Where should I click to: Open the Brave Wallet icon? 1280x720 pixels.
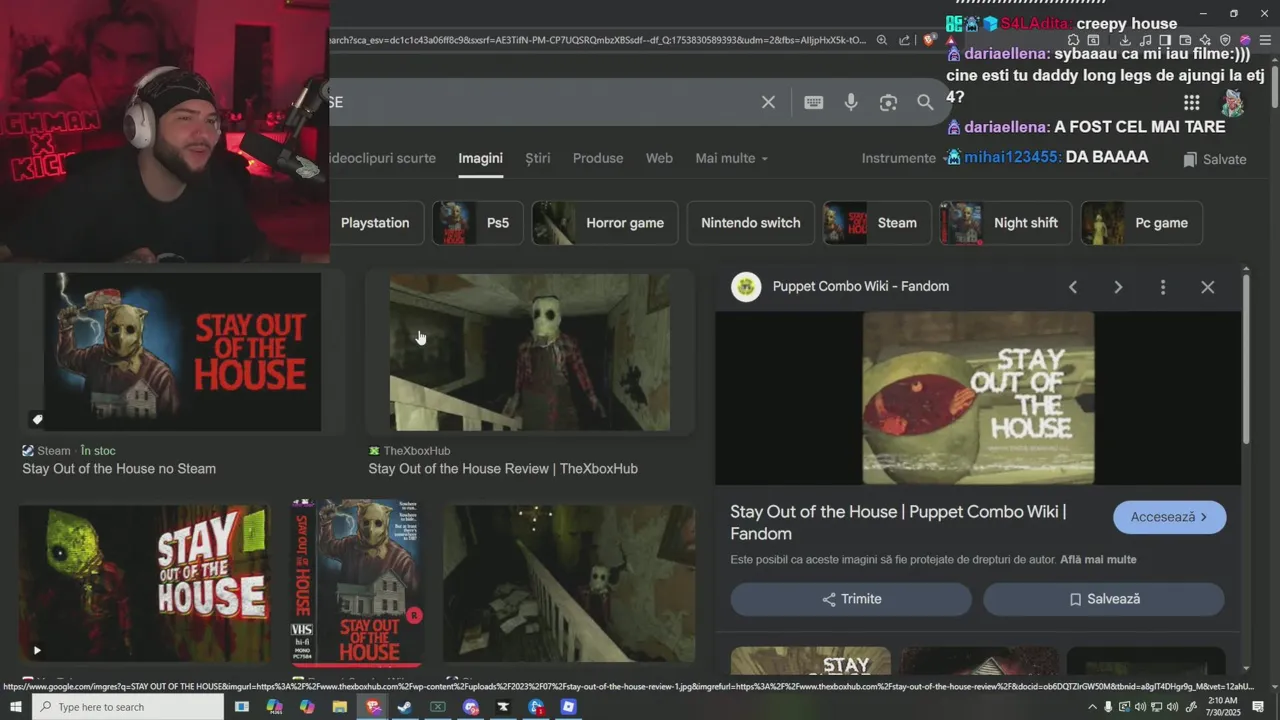point(1185,40)
